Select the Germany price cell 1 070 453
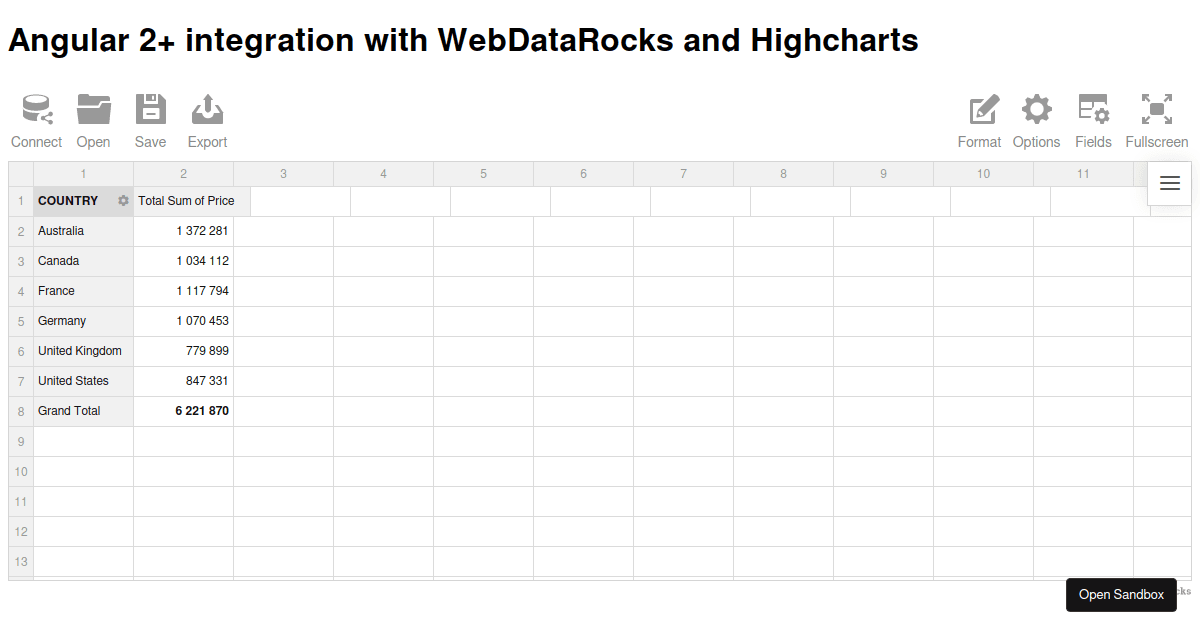The width and height of the screenshot is (1200, 630). 202,321
